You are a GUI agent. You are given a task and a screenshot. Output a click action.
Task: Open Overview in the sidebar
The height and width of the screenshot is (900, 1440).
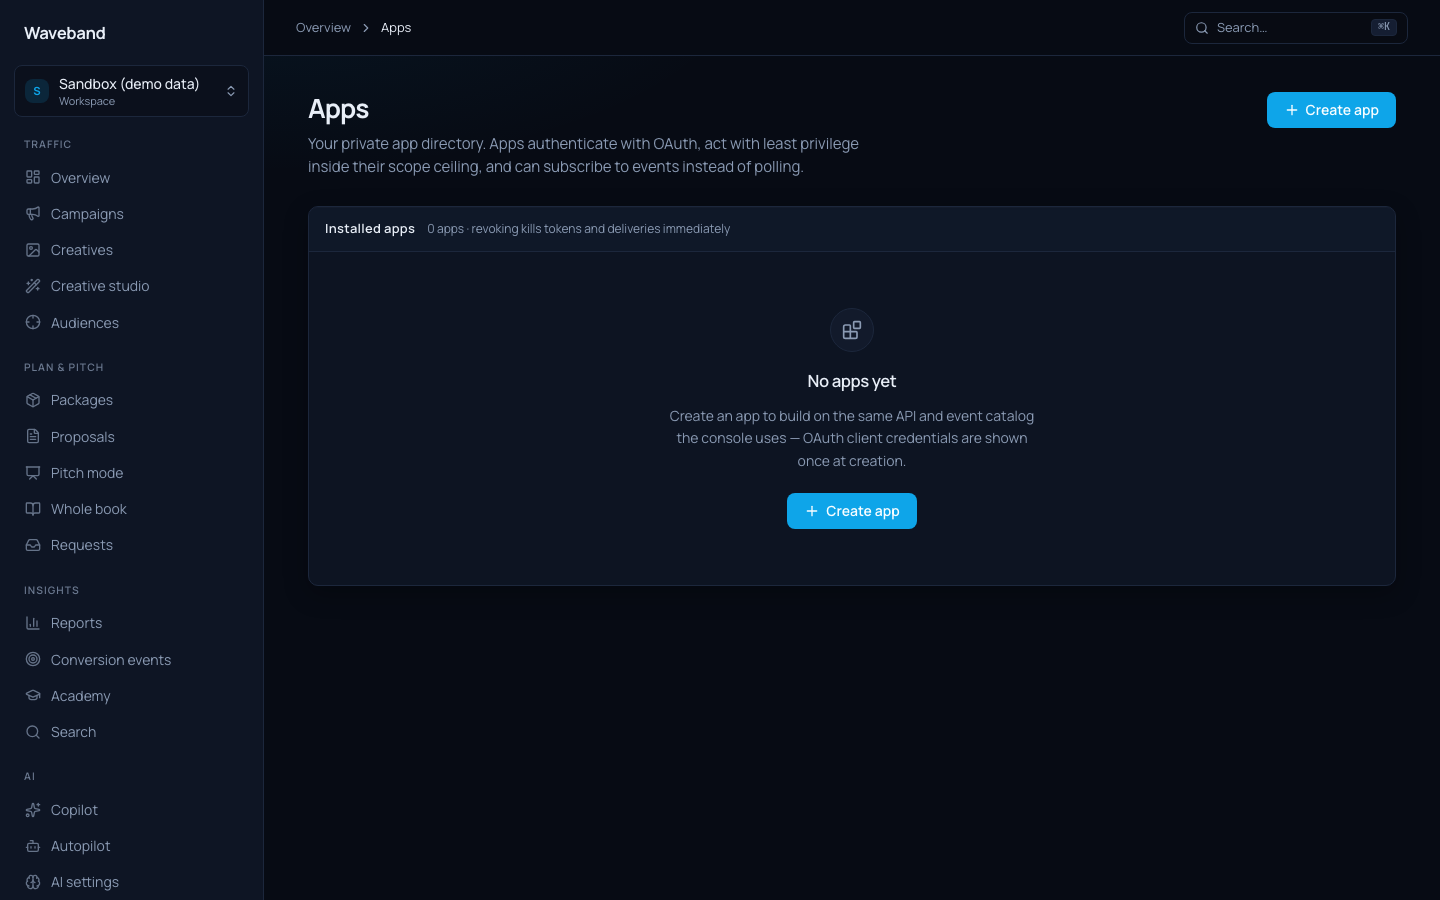click(131, 178)
